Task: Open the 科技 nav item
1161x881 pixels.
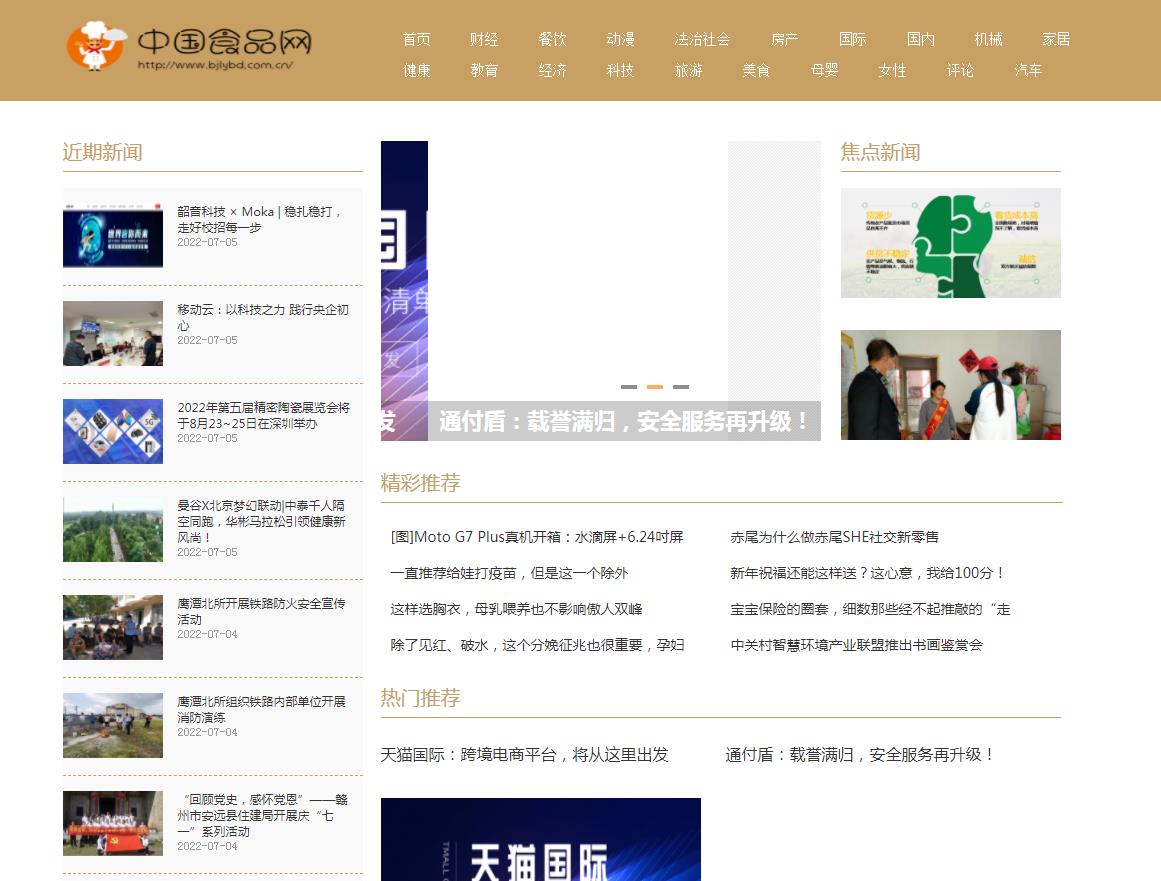Action: pos(620,70)
